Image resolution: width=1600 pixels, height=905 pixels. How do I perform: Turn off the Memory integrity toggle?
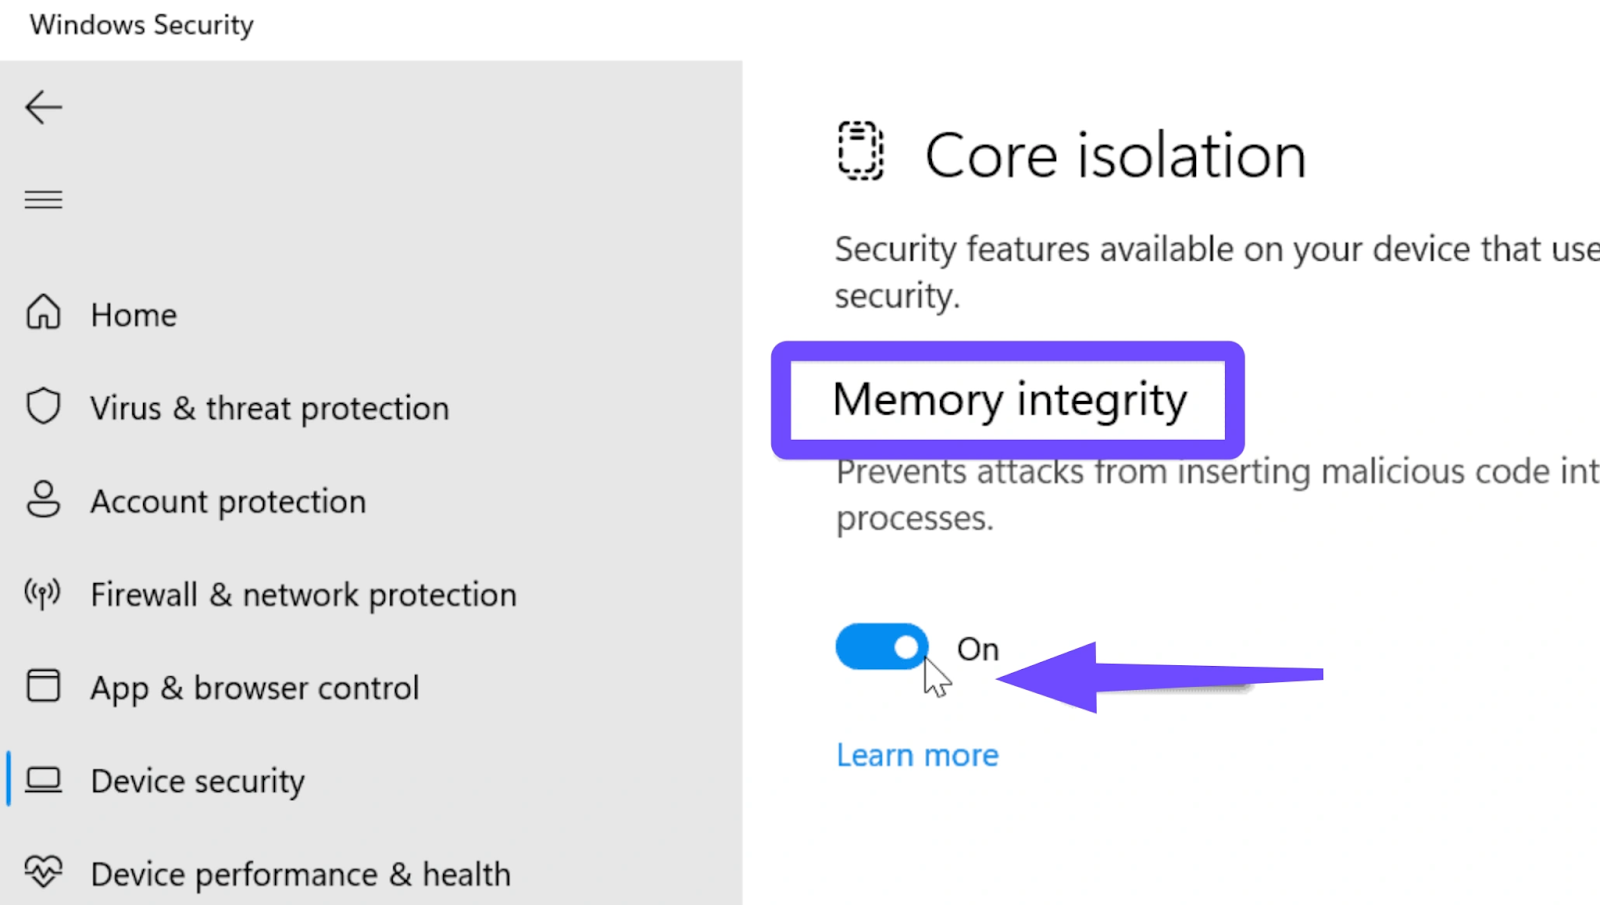click(882, 647)
